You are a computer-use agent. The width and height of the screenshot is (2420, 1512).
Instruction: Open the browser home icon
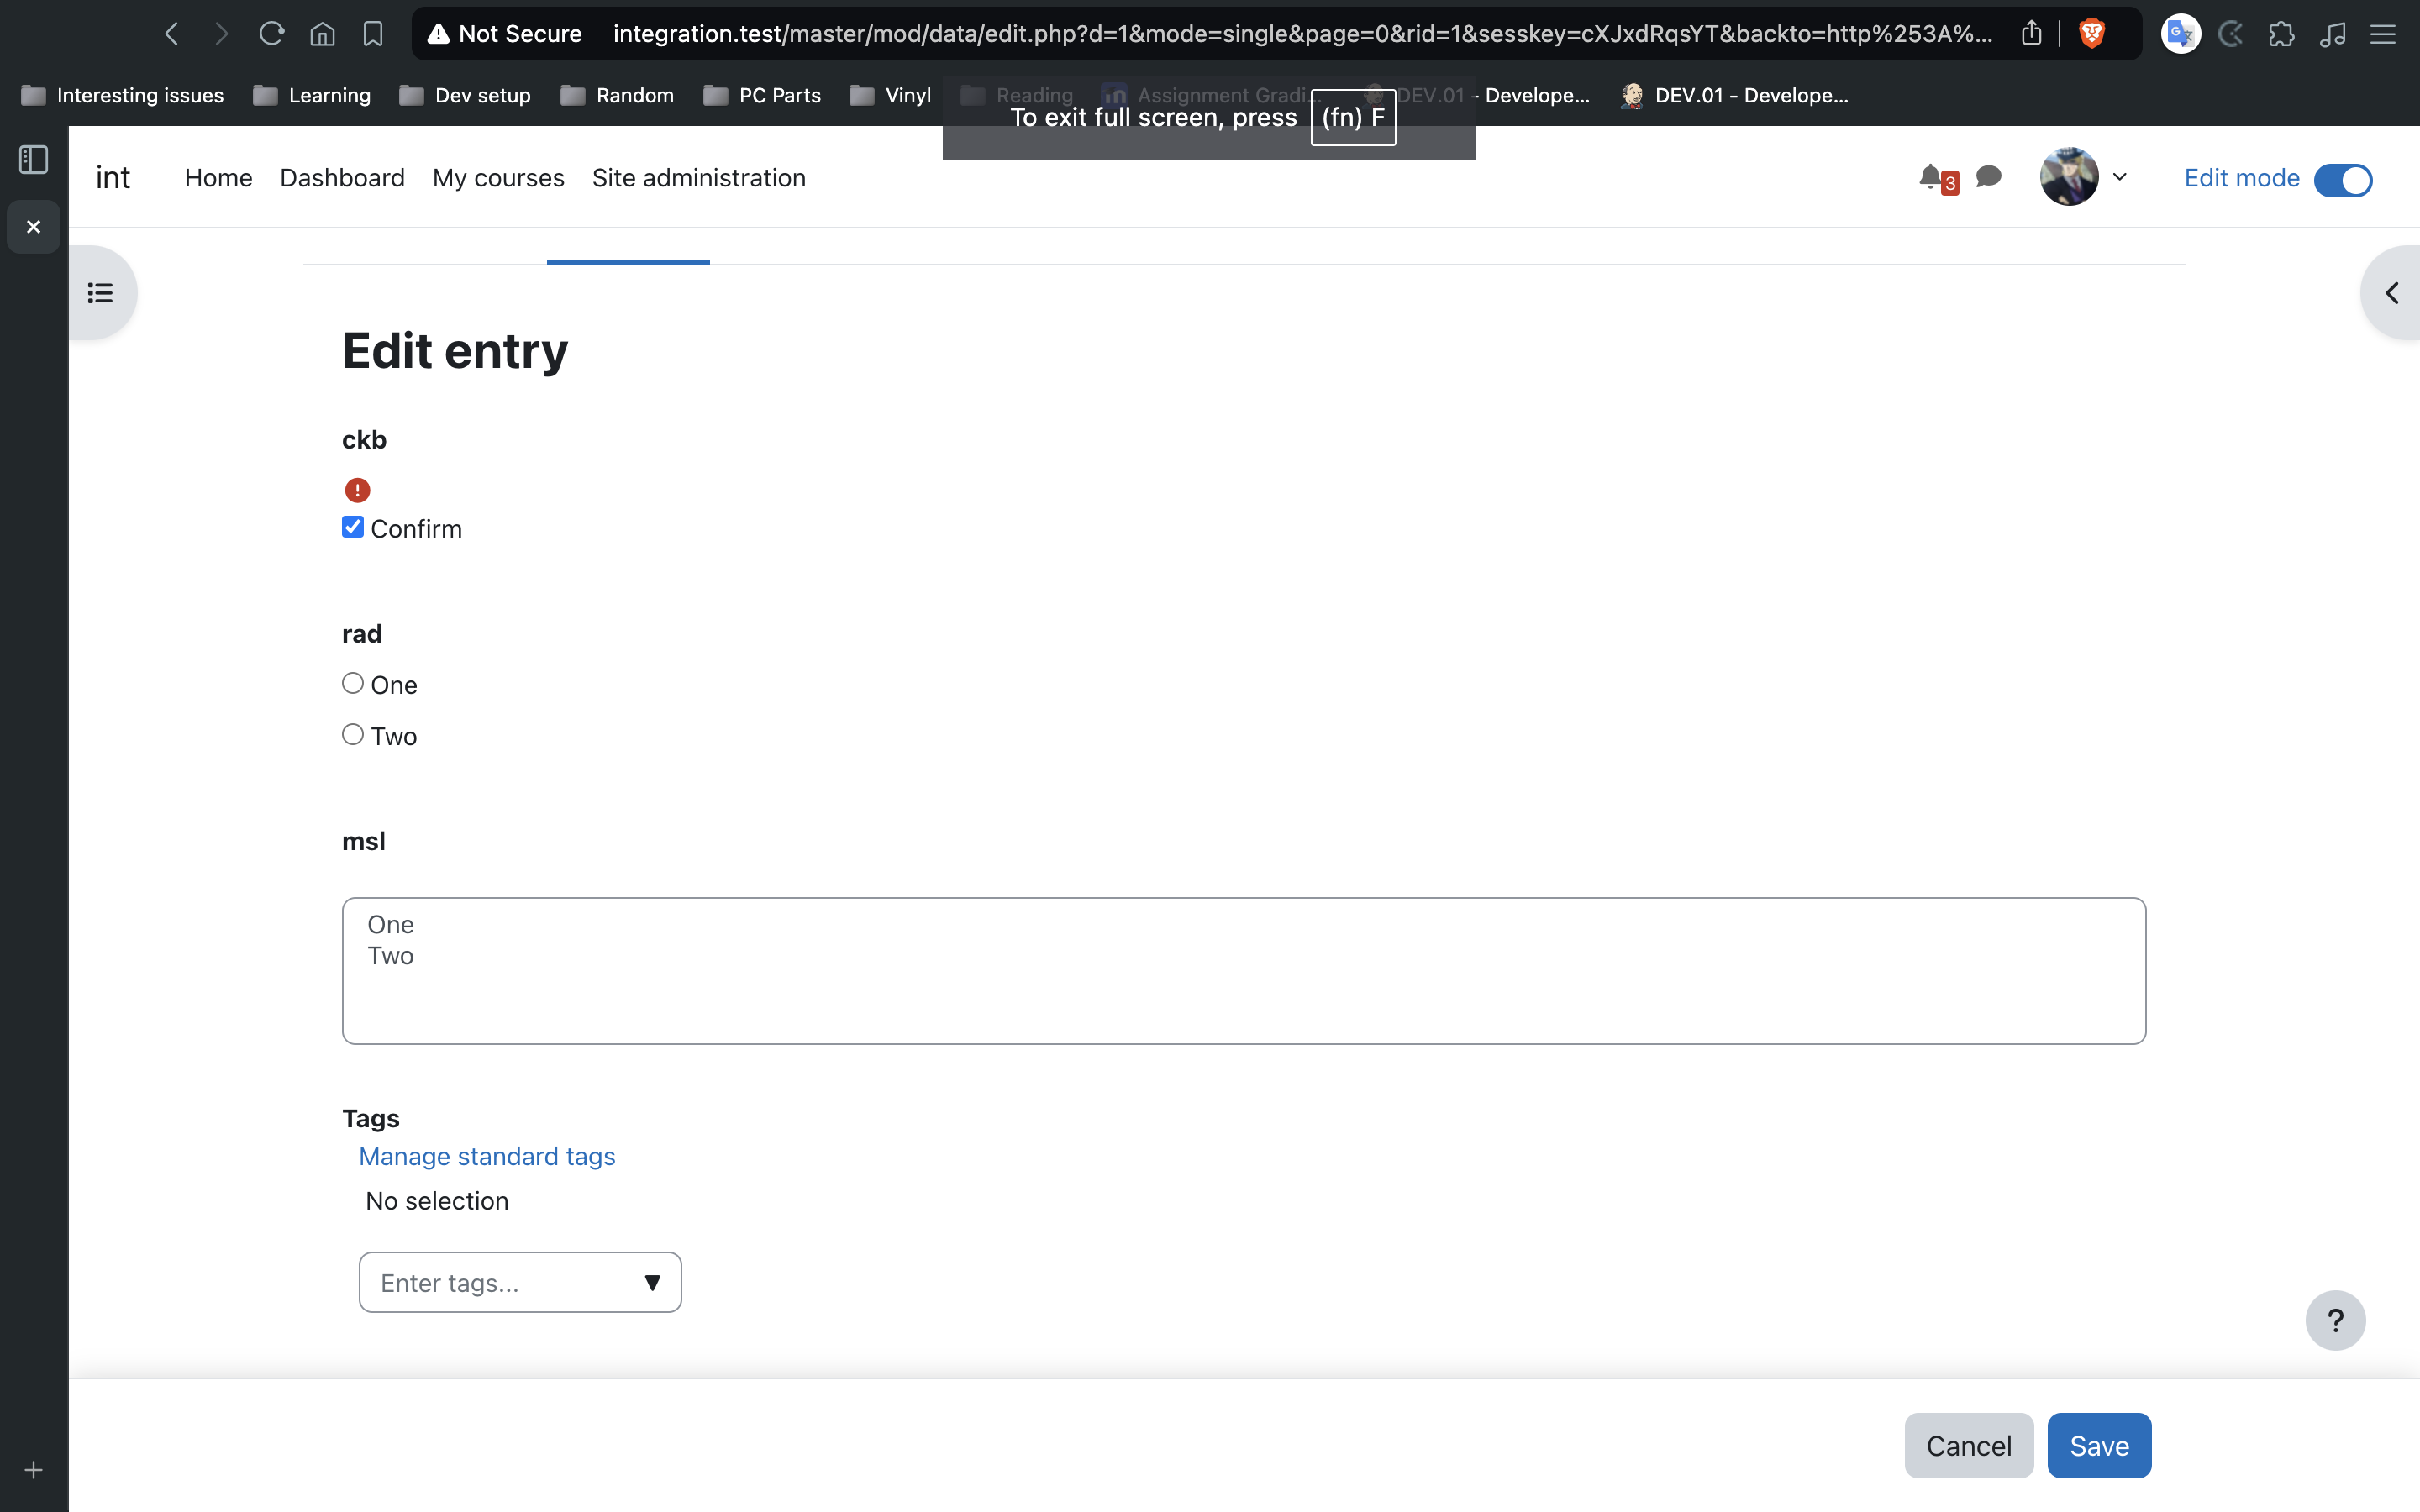(322, 34)
